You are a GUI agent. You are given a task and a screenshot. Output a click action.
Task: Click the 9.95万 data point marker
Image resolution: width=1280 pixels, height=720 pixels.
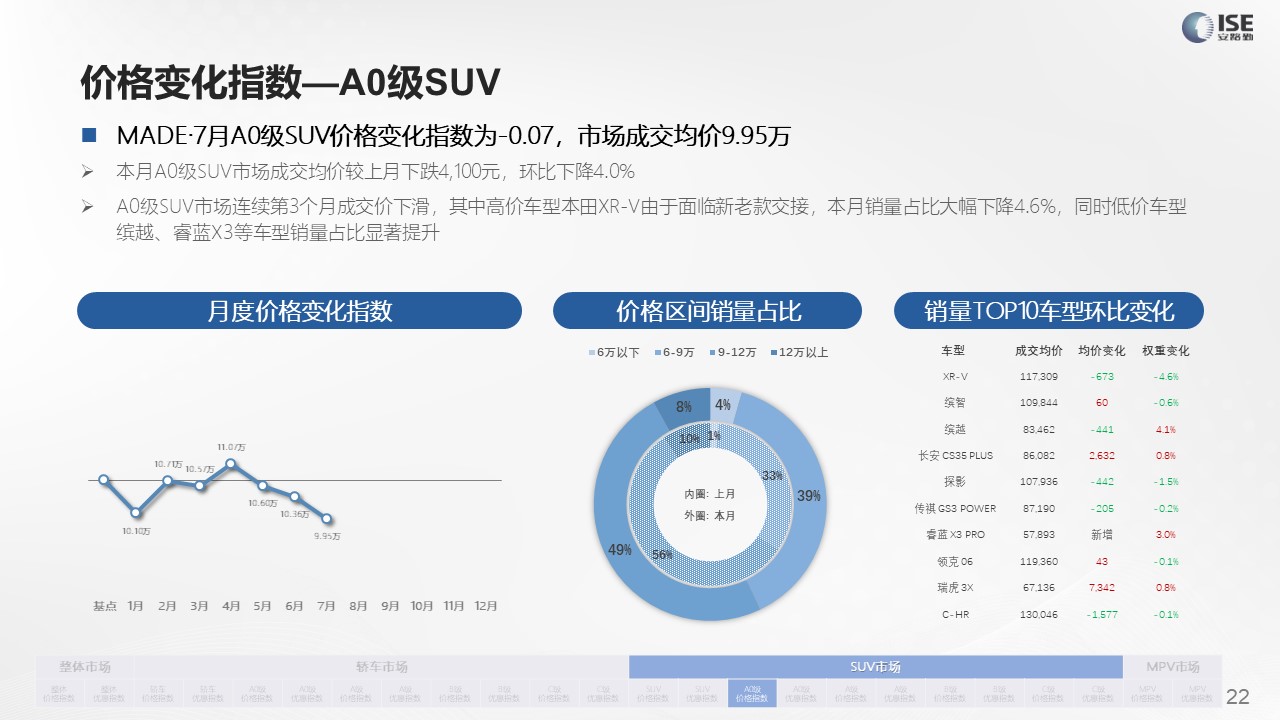click(326, 519)
